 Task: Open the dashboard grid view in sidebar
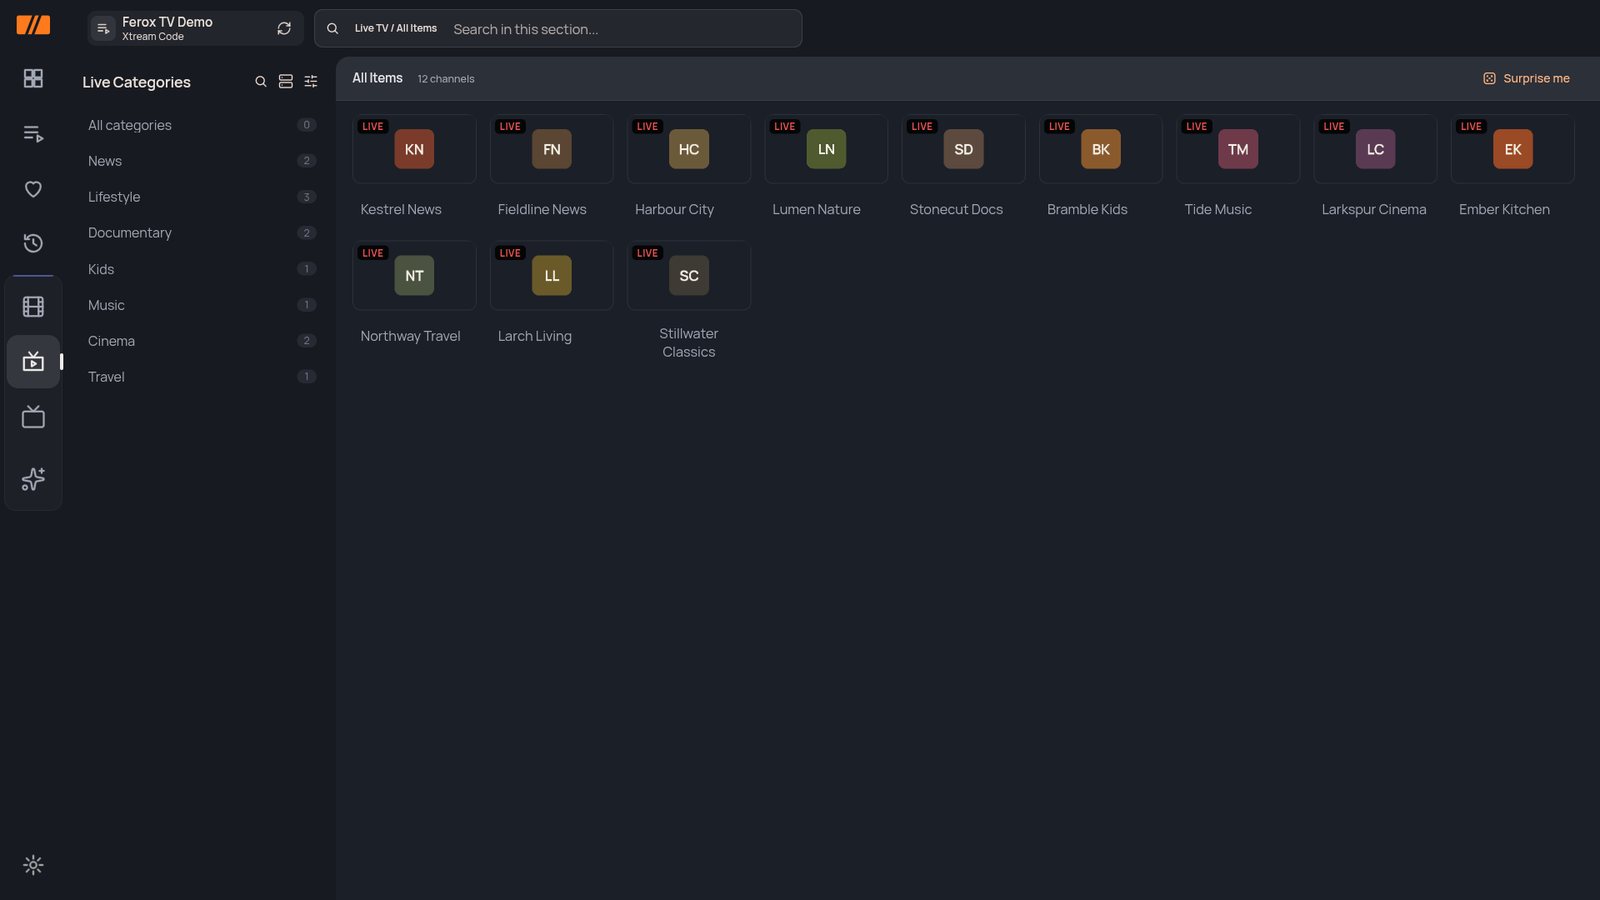coord(33,78)
